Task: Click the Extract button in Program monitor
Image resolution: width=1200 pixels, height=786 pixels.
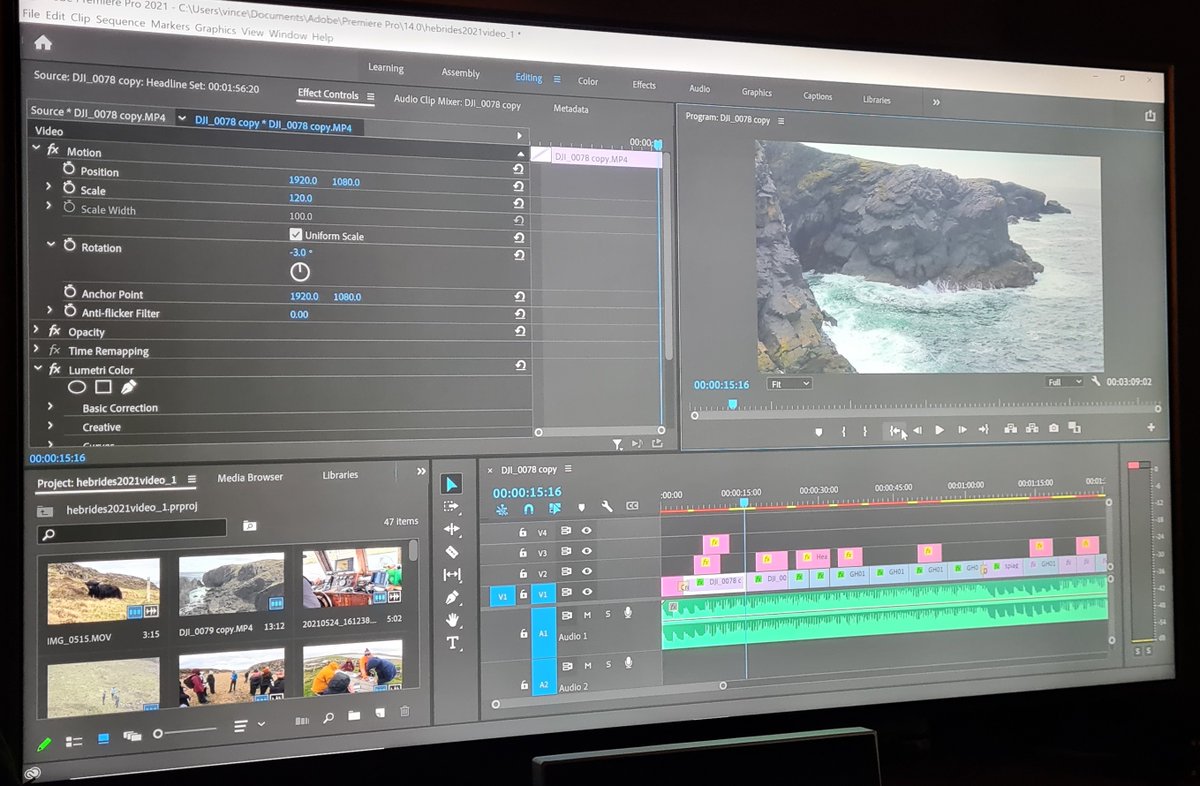Action: [1032, 428]
